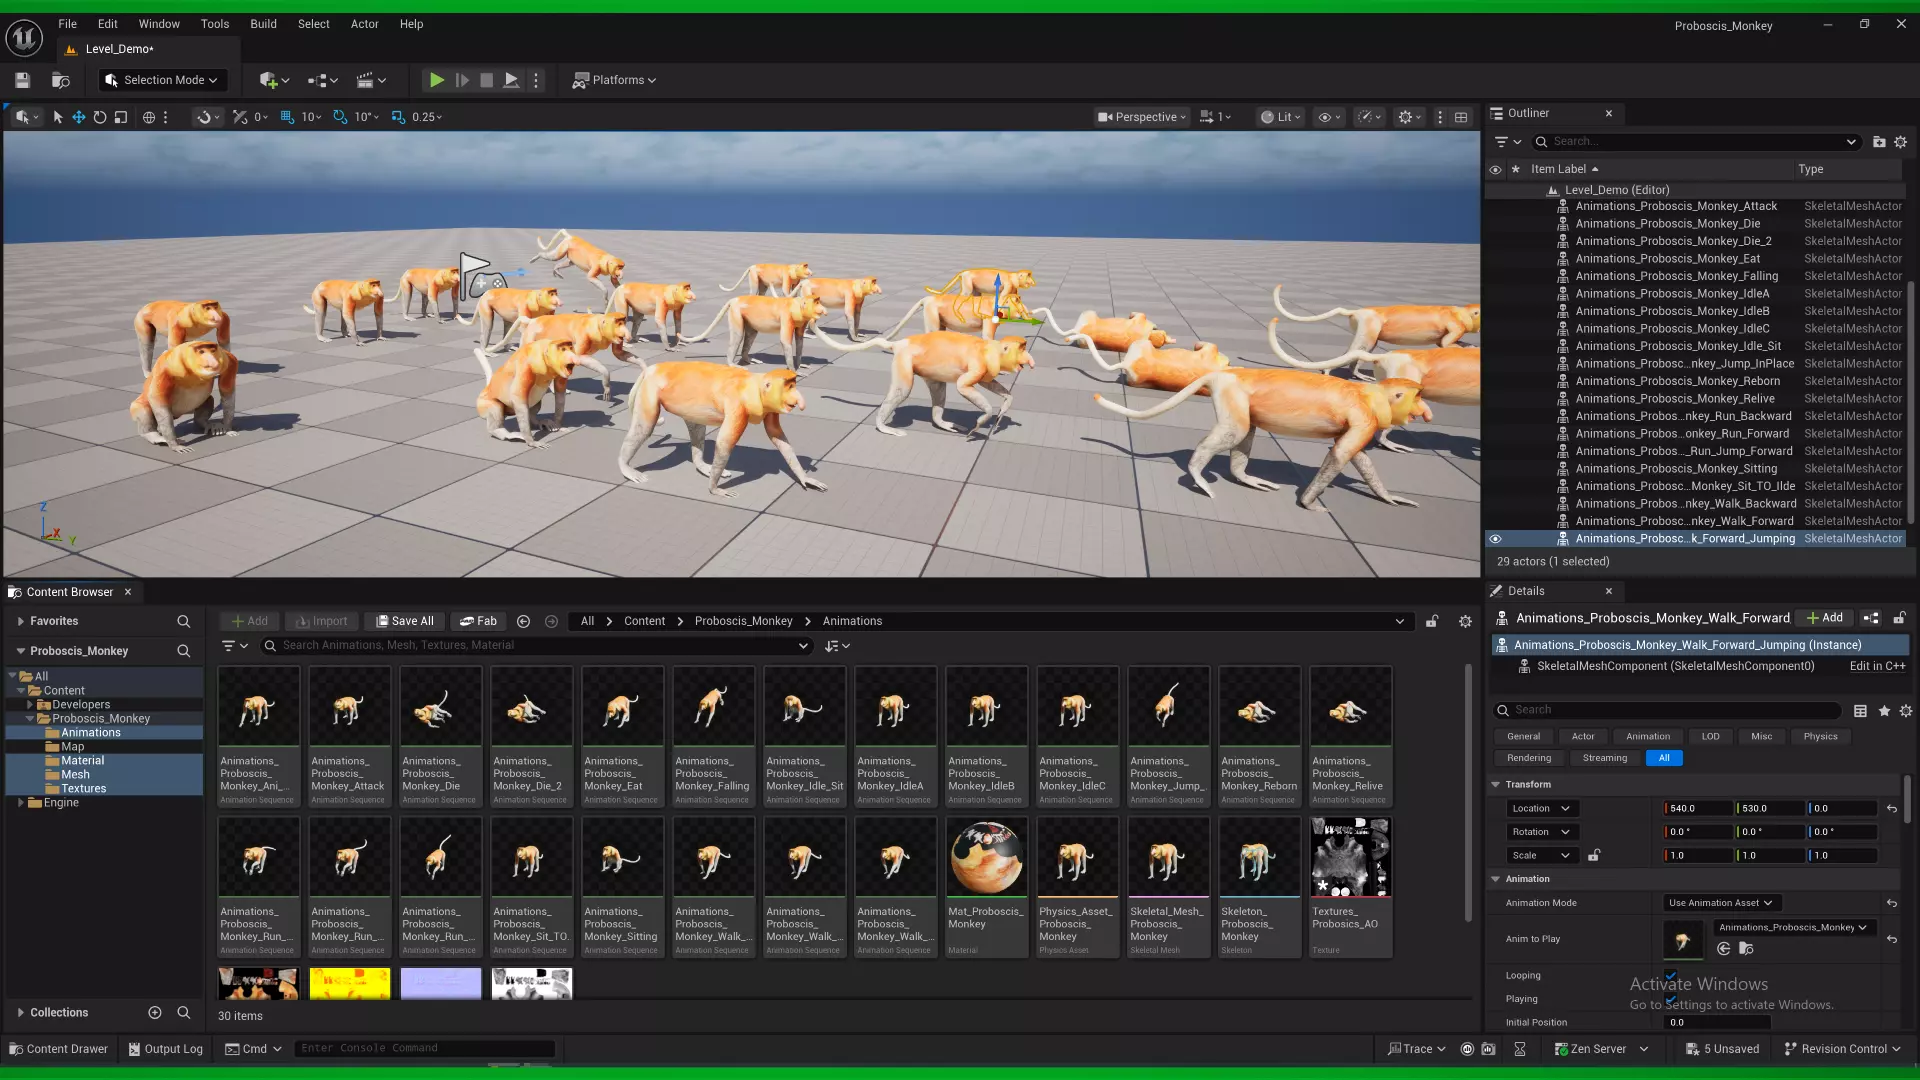Toggle visibility eye of the Walk_Forward_Jumping actor
The width and height of the screenshot is (1920, 1080).
[1495, 539]
